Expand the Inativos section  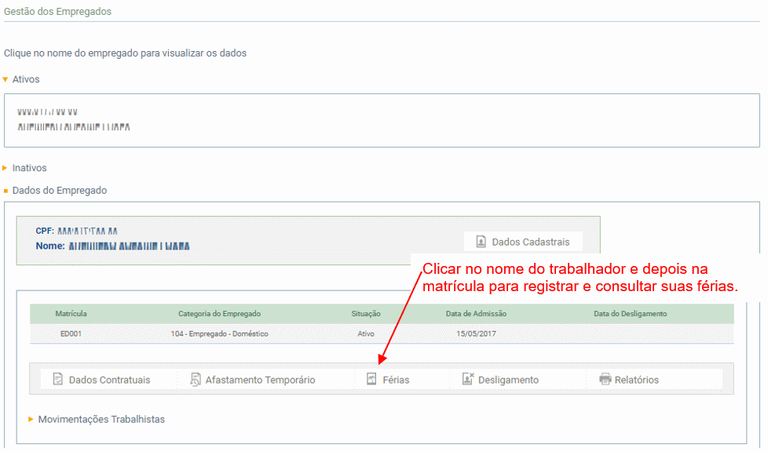coord(5,168)
